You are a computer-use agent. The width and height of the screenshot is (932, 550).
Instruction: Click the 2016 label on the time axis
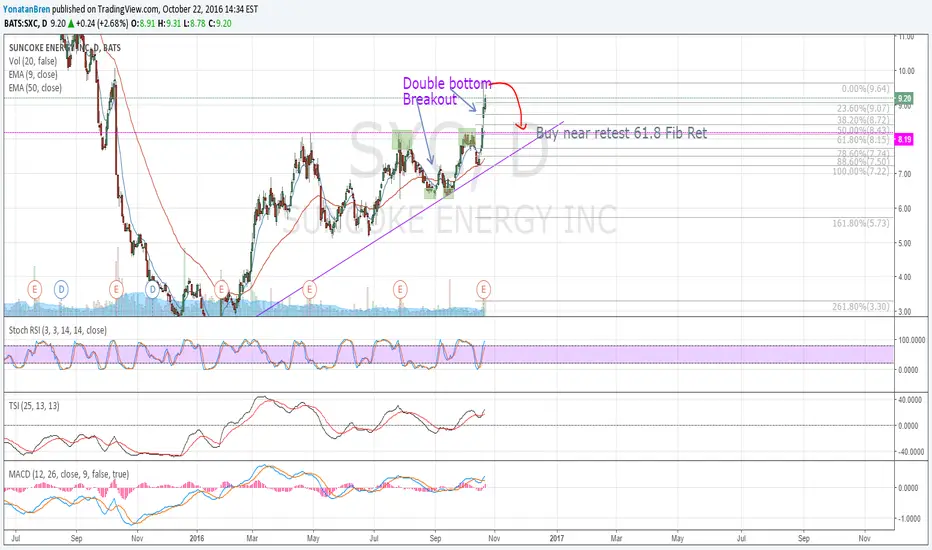click(x=197, y=539)
